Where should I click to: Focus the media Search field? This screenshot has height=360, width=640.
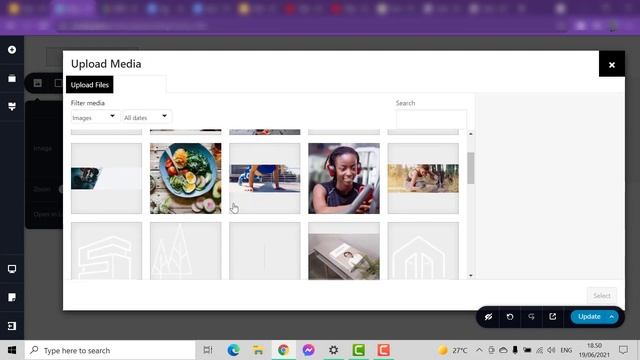pyautogui.click(x=431, y=119)
